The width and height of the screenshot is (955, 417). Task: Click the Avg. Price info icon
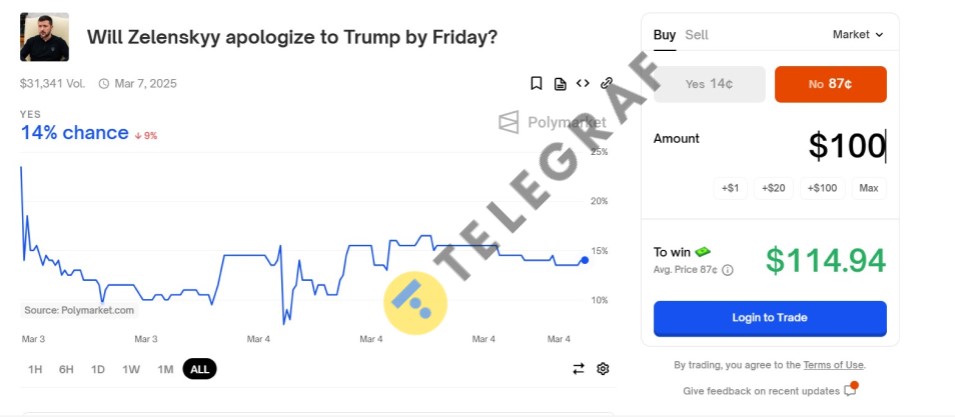tap(728, 270)
